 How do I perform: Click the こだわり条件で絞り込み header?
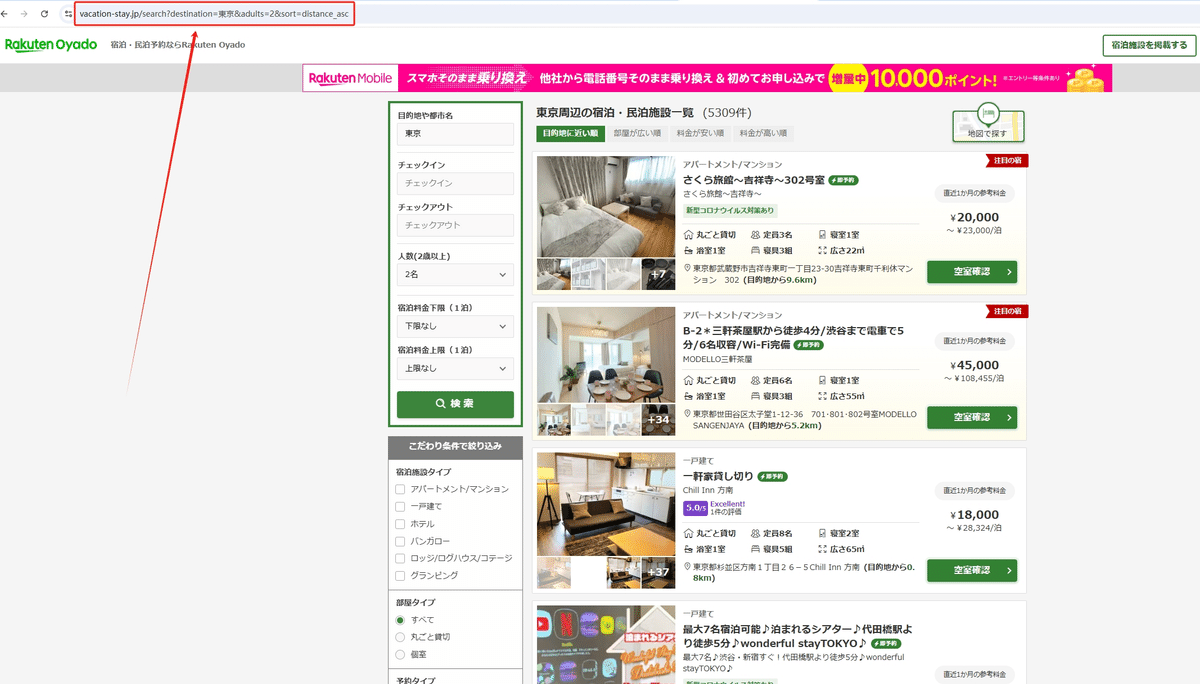click(455, 445)
